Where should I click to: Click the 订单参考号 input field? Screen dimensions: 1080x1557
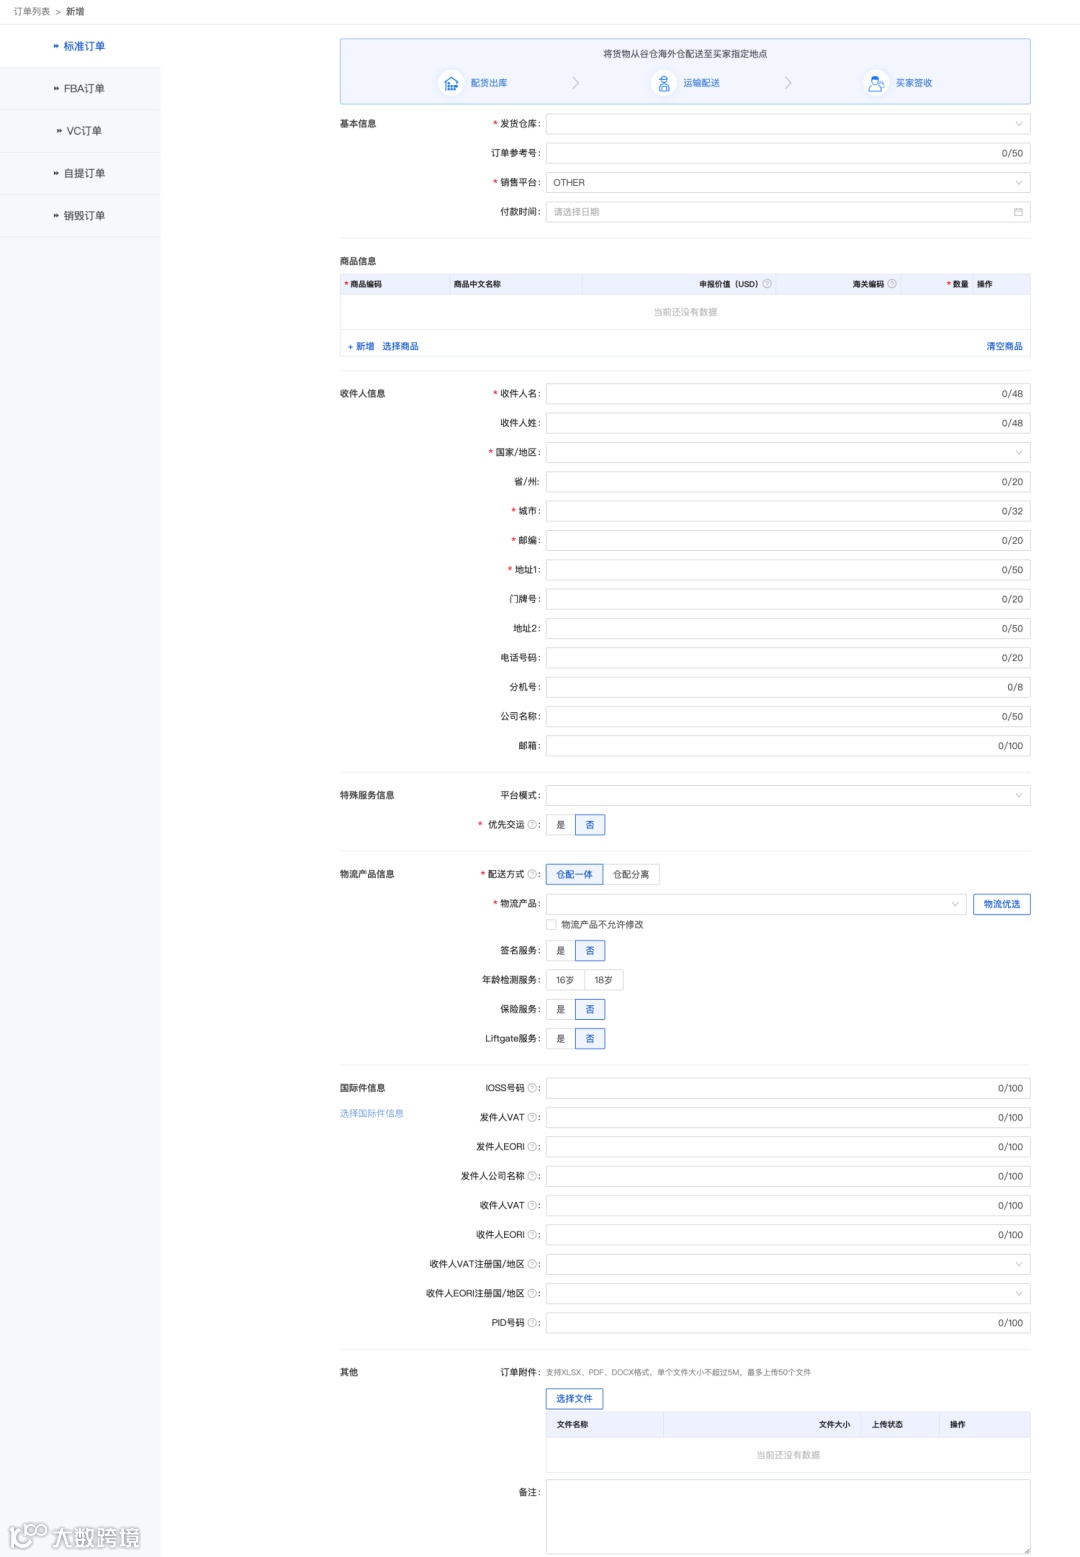[x=788, y=153]
